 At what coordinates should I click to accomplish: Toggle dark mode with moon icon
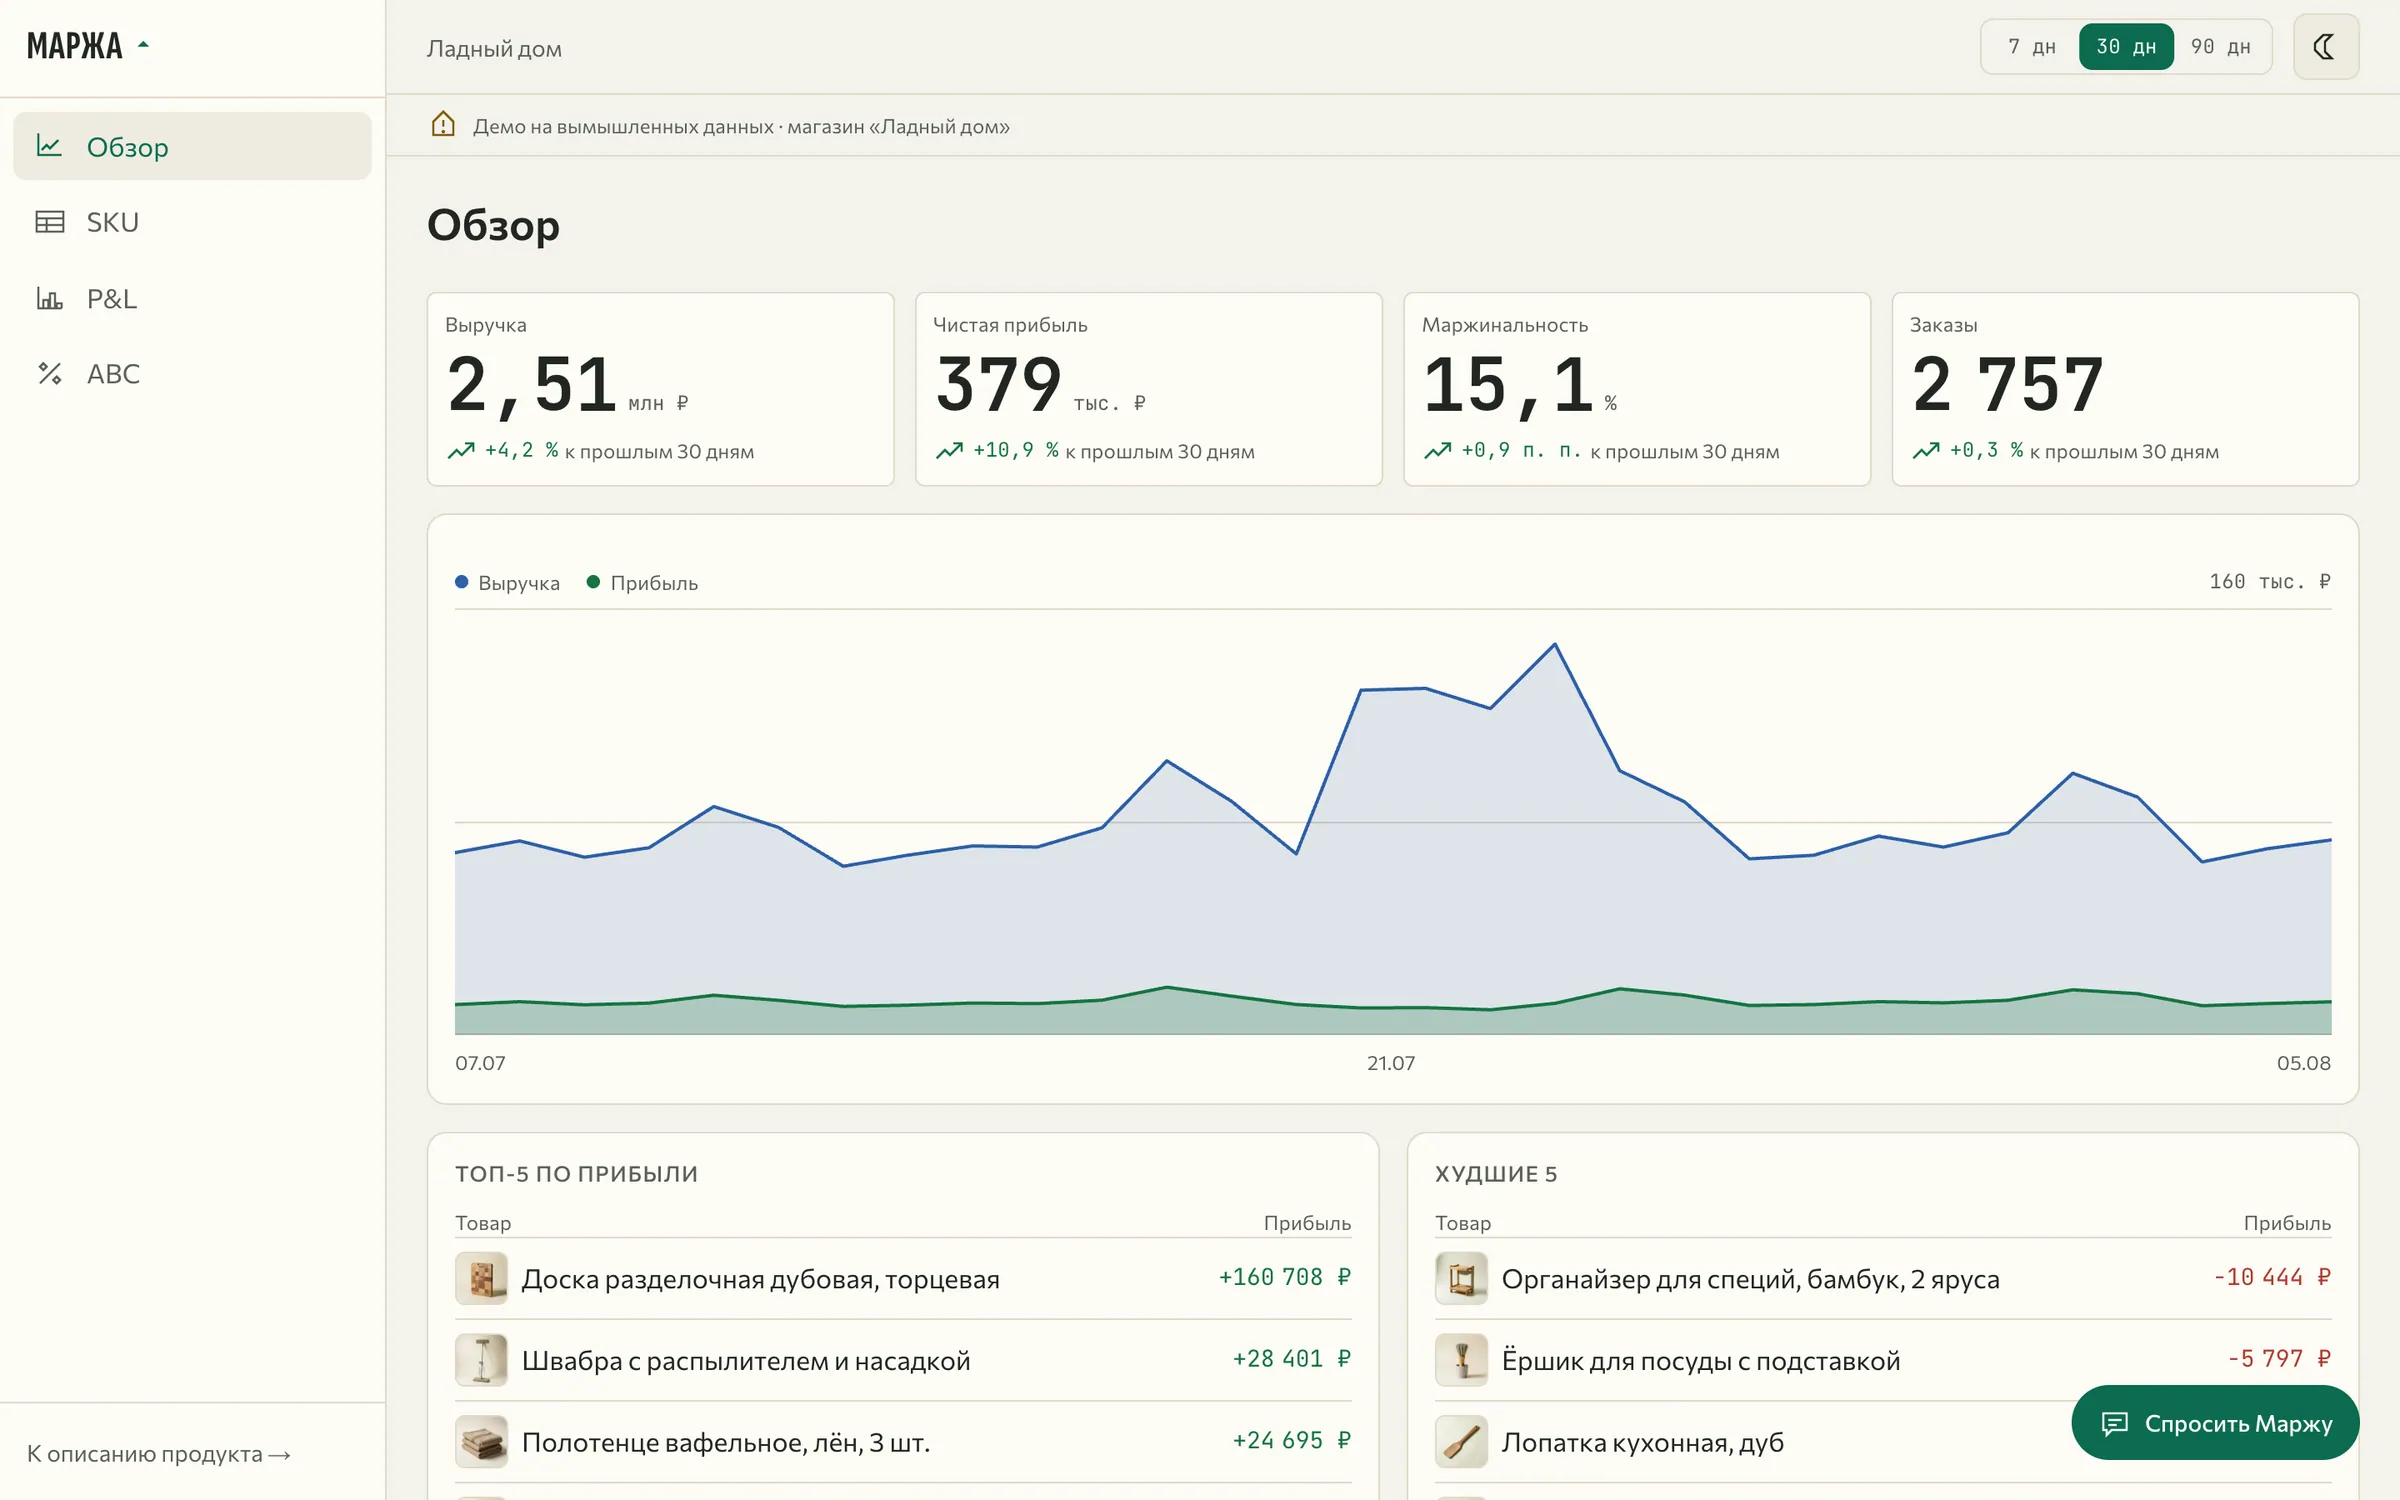(2325, 47)
